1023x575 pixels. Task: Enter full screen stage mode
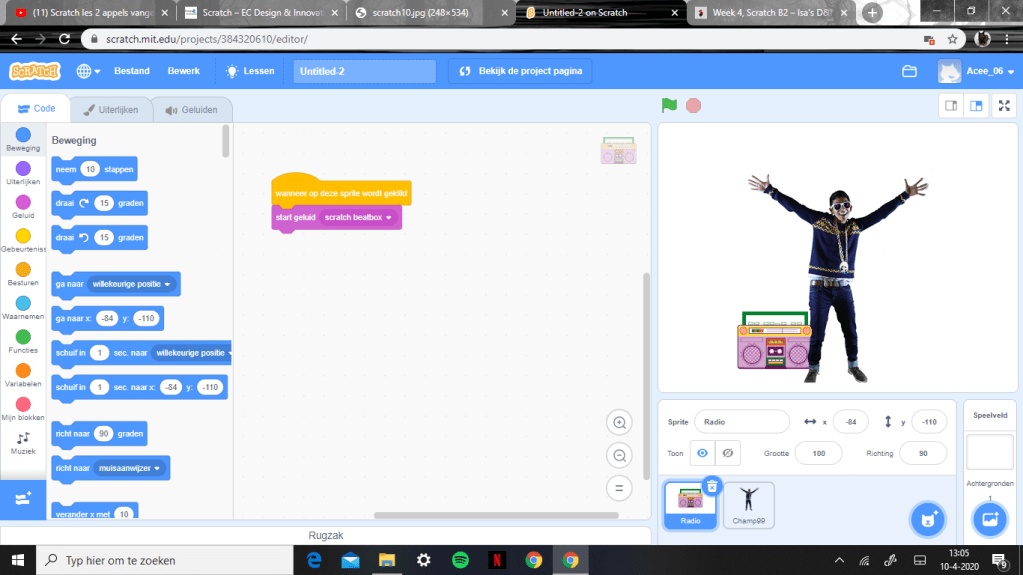(x=1004, y=106)
